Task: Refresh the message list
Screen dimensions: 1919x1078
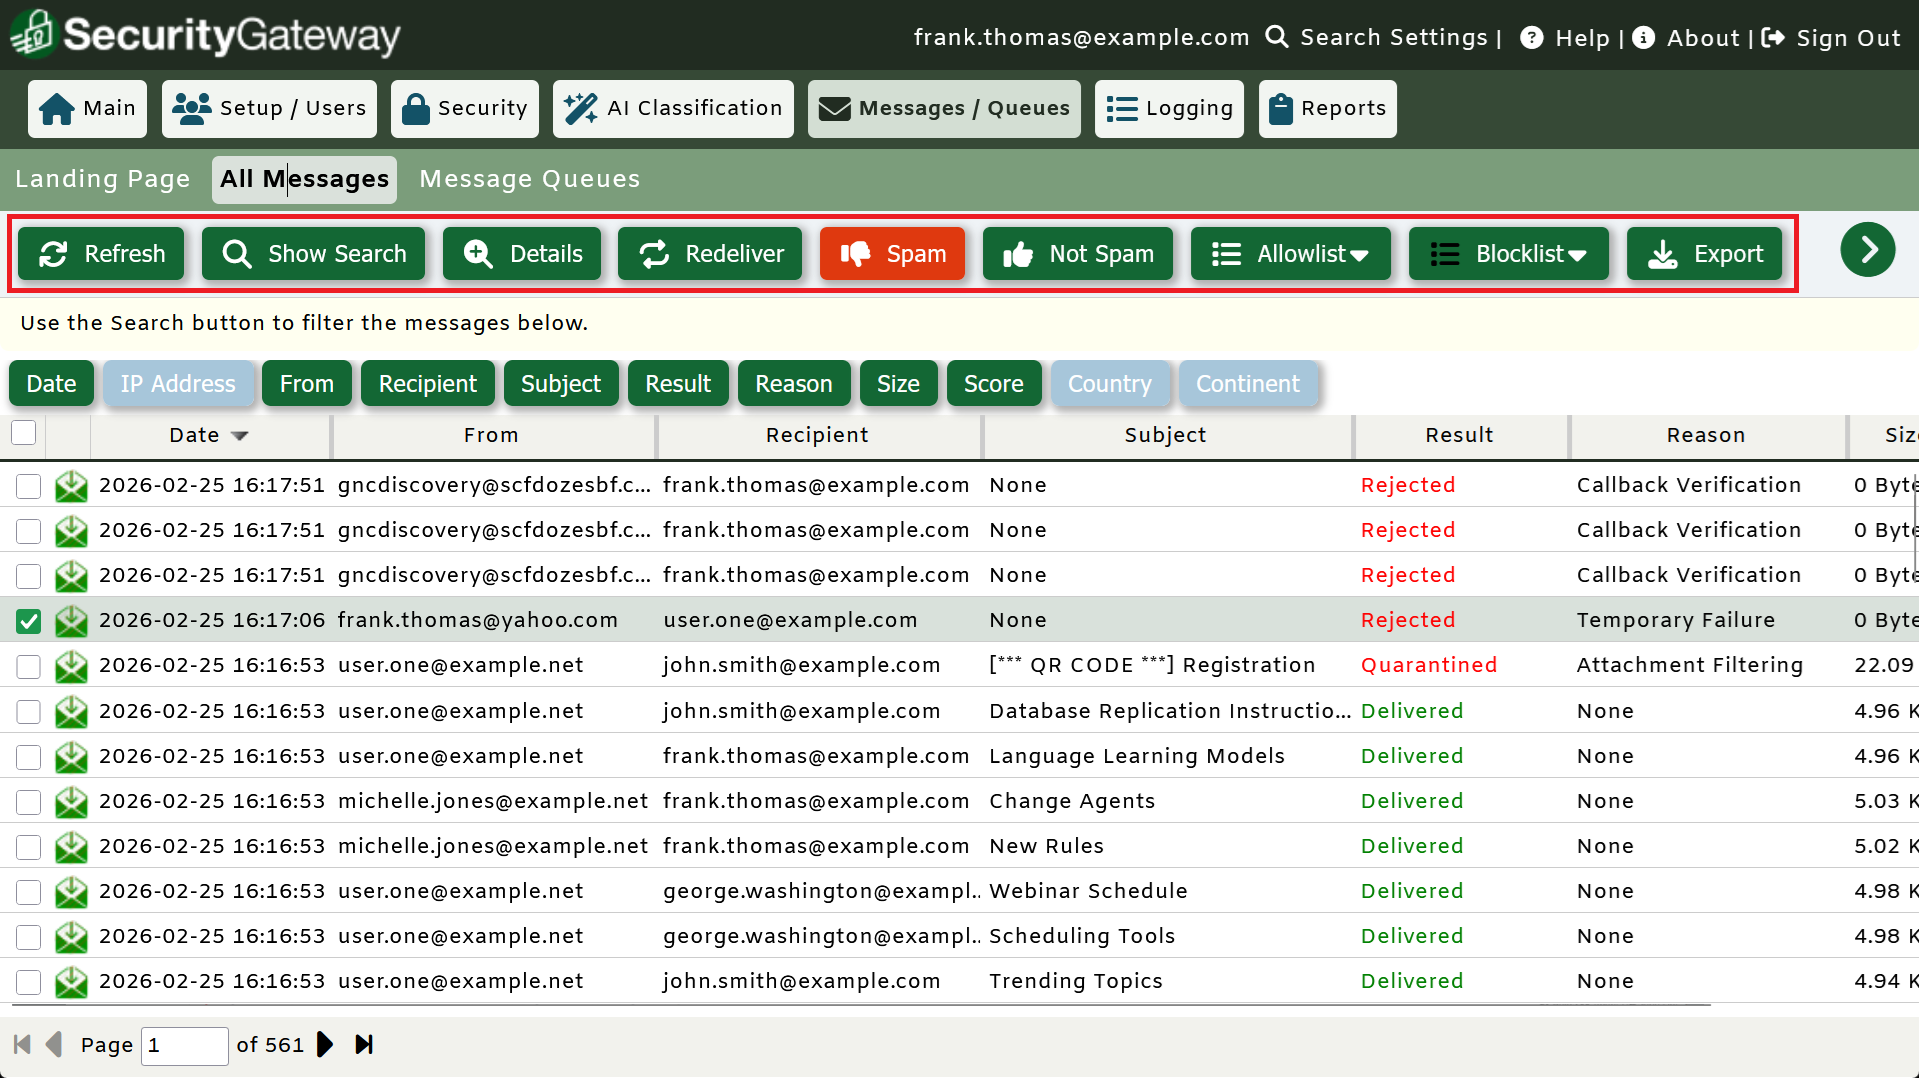Action: [101, 254]
